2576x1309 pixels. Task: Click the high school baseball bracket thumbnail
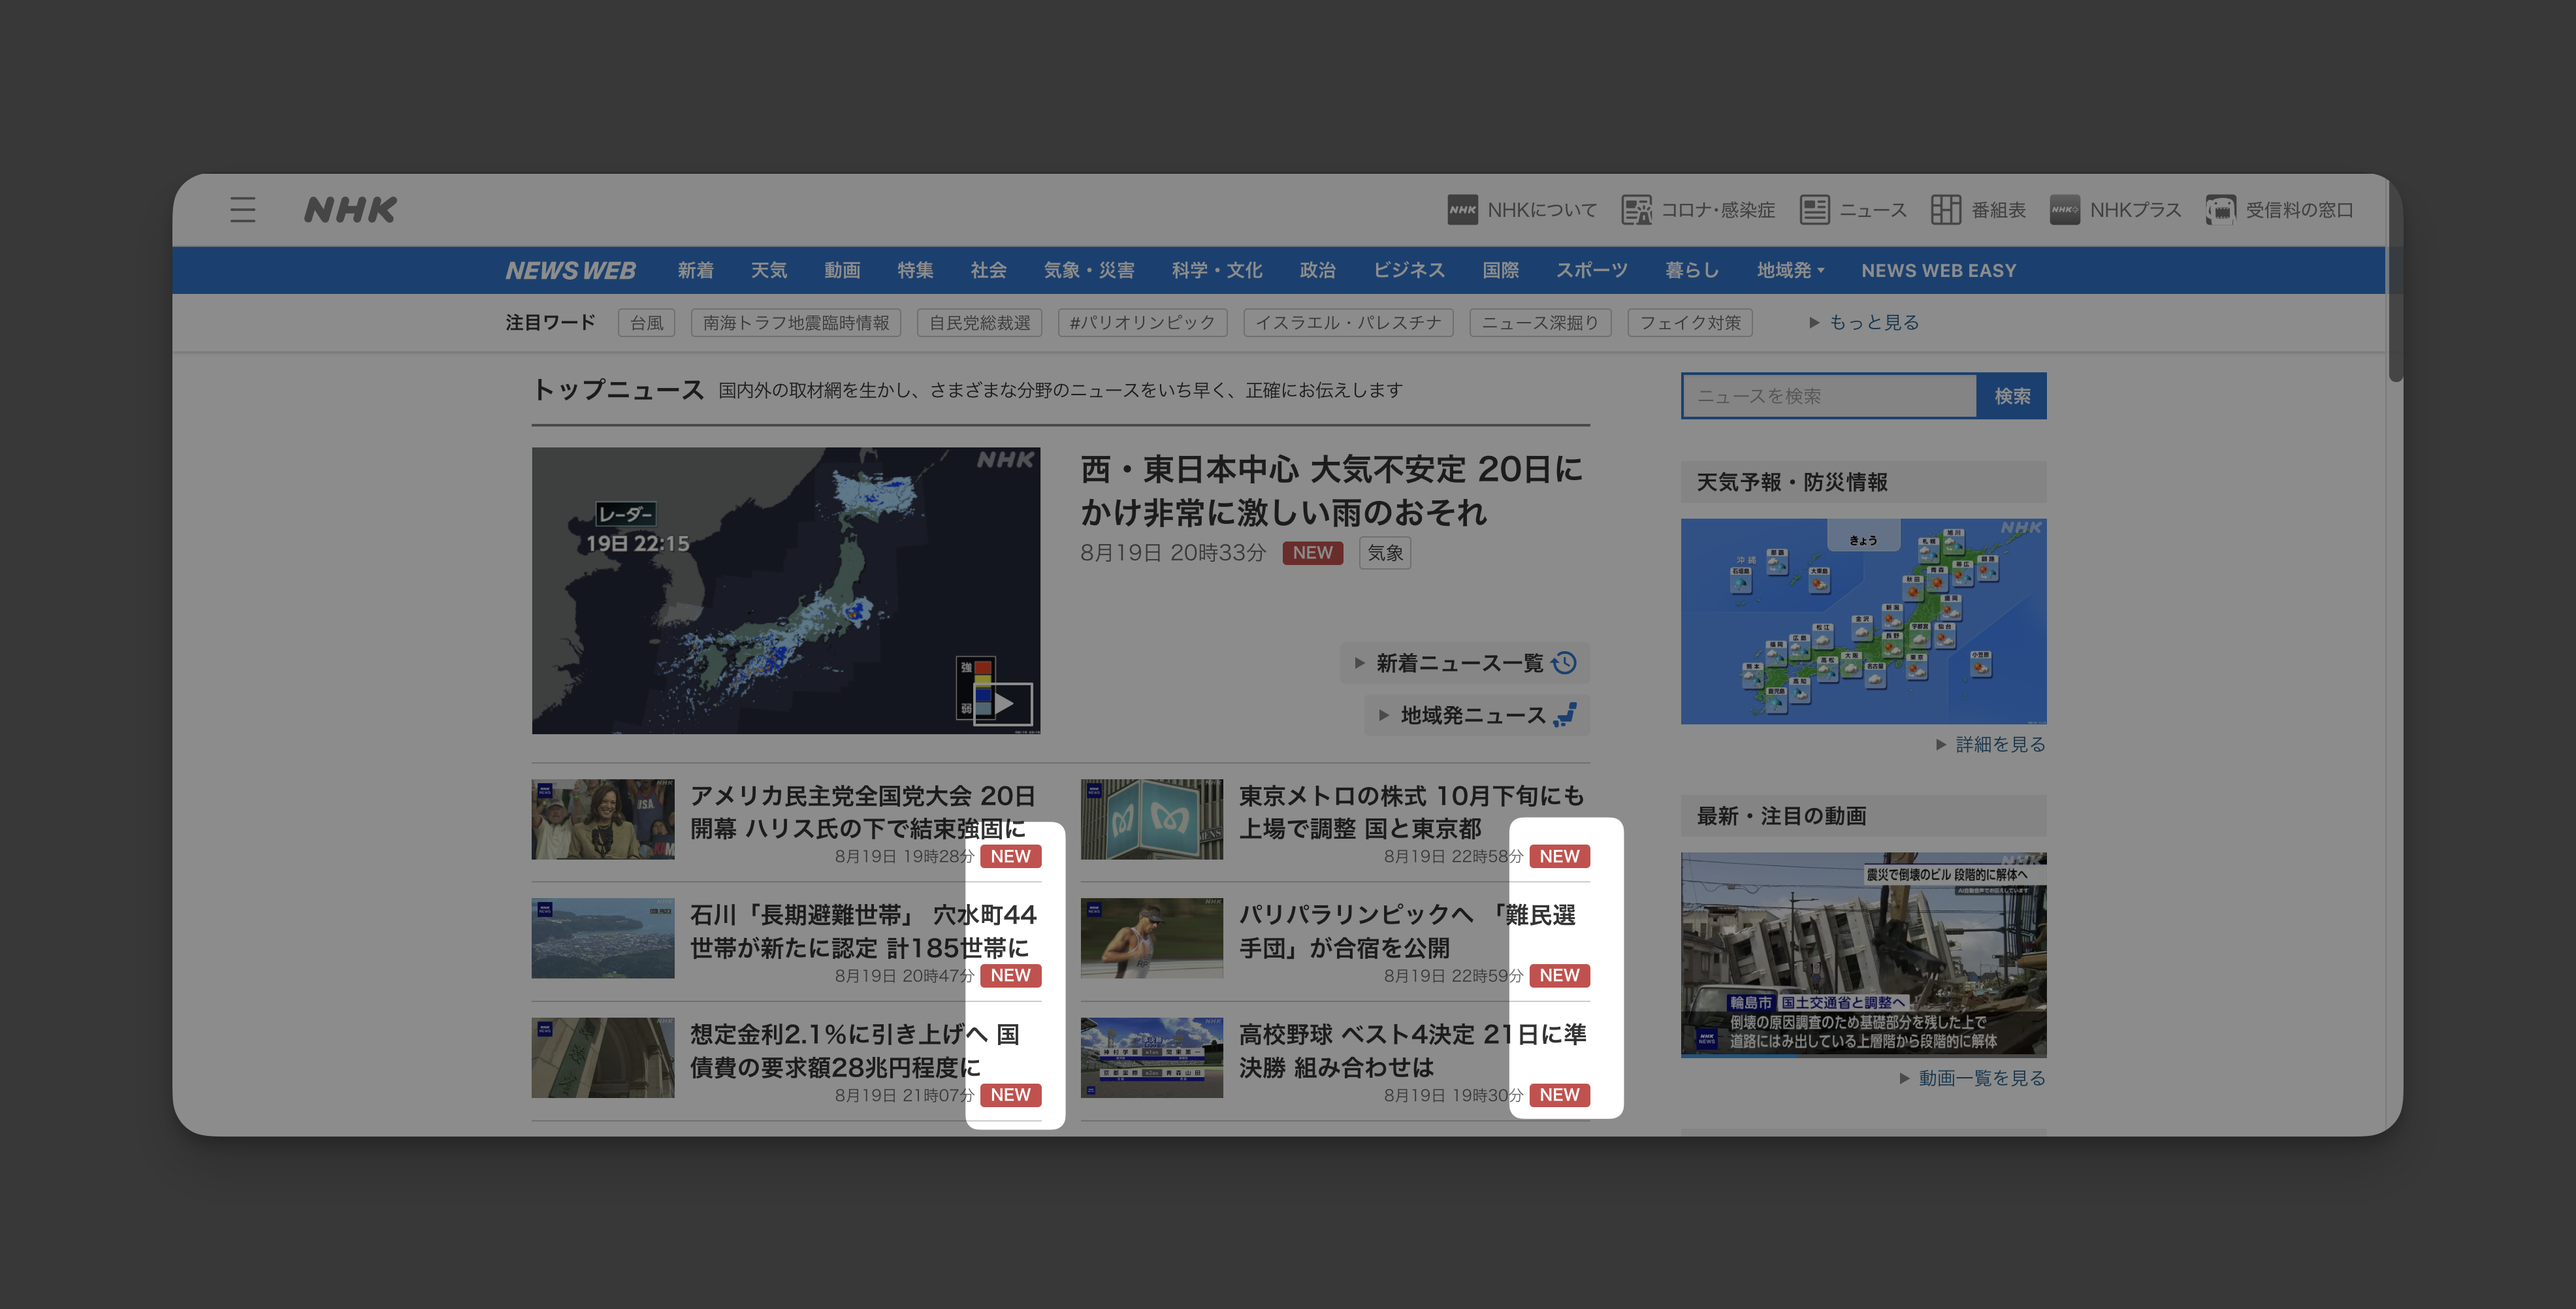pyautogui.click(x=1152, y=1058)
